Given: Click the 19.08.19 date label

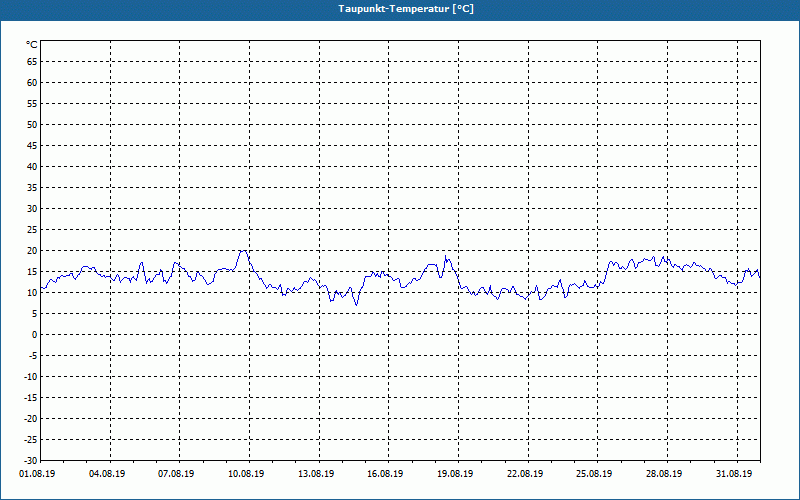Looking at the screenshot, I should tap(456, 474).
